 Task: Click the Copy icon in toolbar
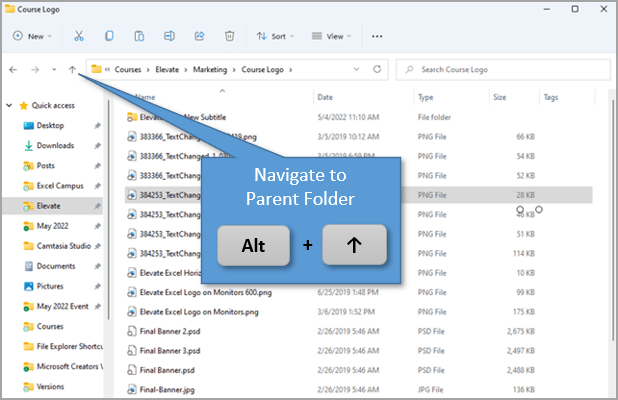109,36
